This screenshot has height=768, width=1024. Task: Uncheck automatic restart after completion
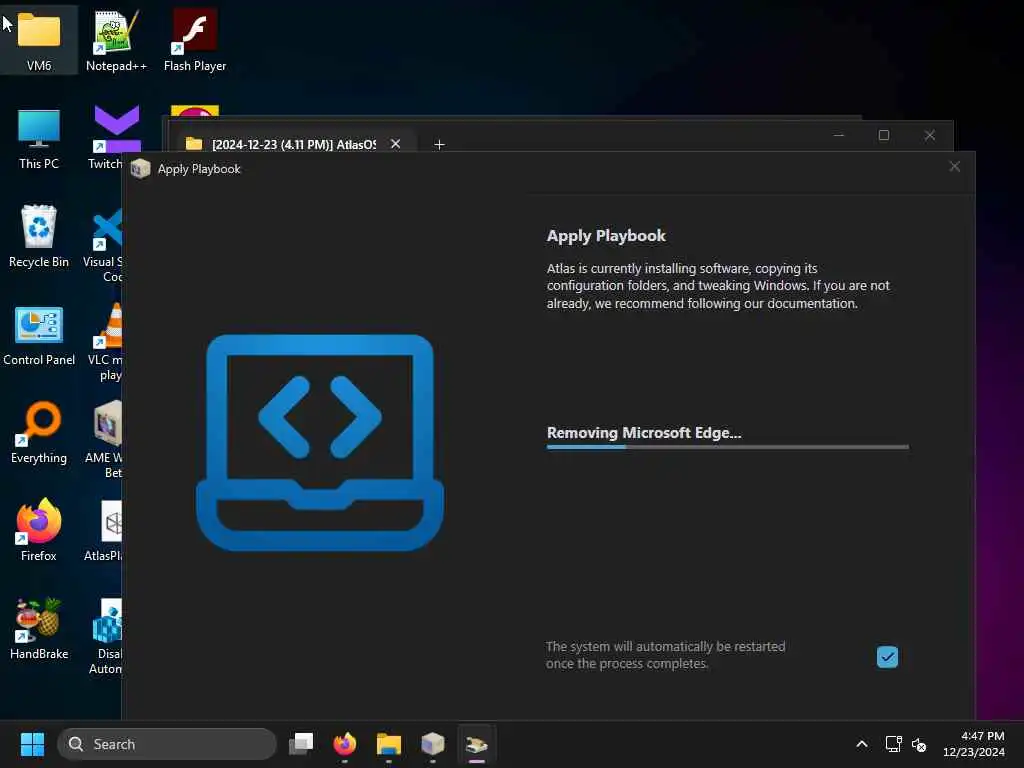point(887,656)
